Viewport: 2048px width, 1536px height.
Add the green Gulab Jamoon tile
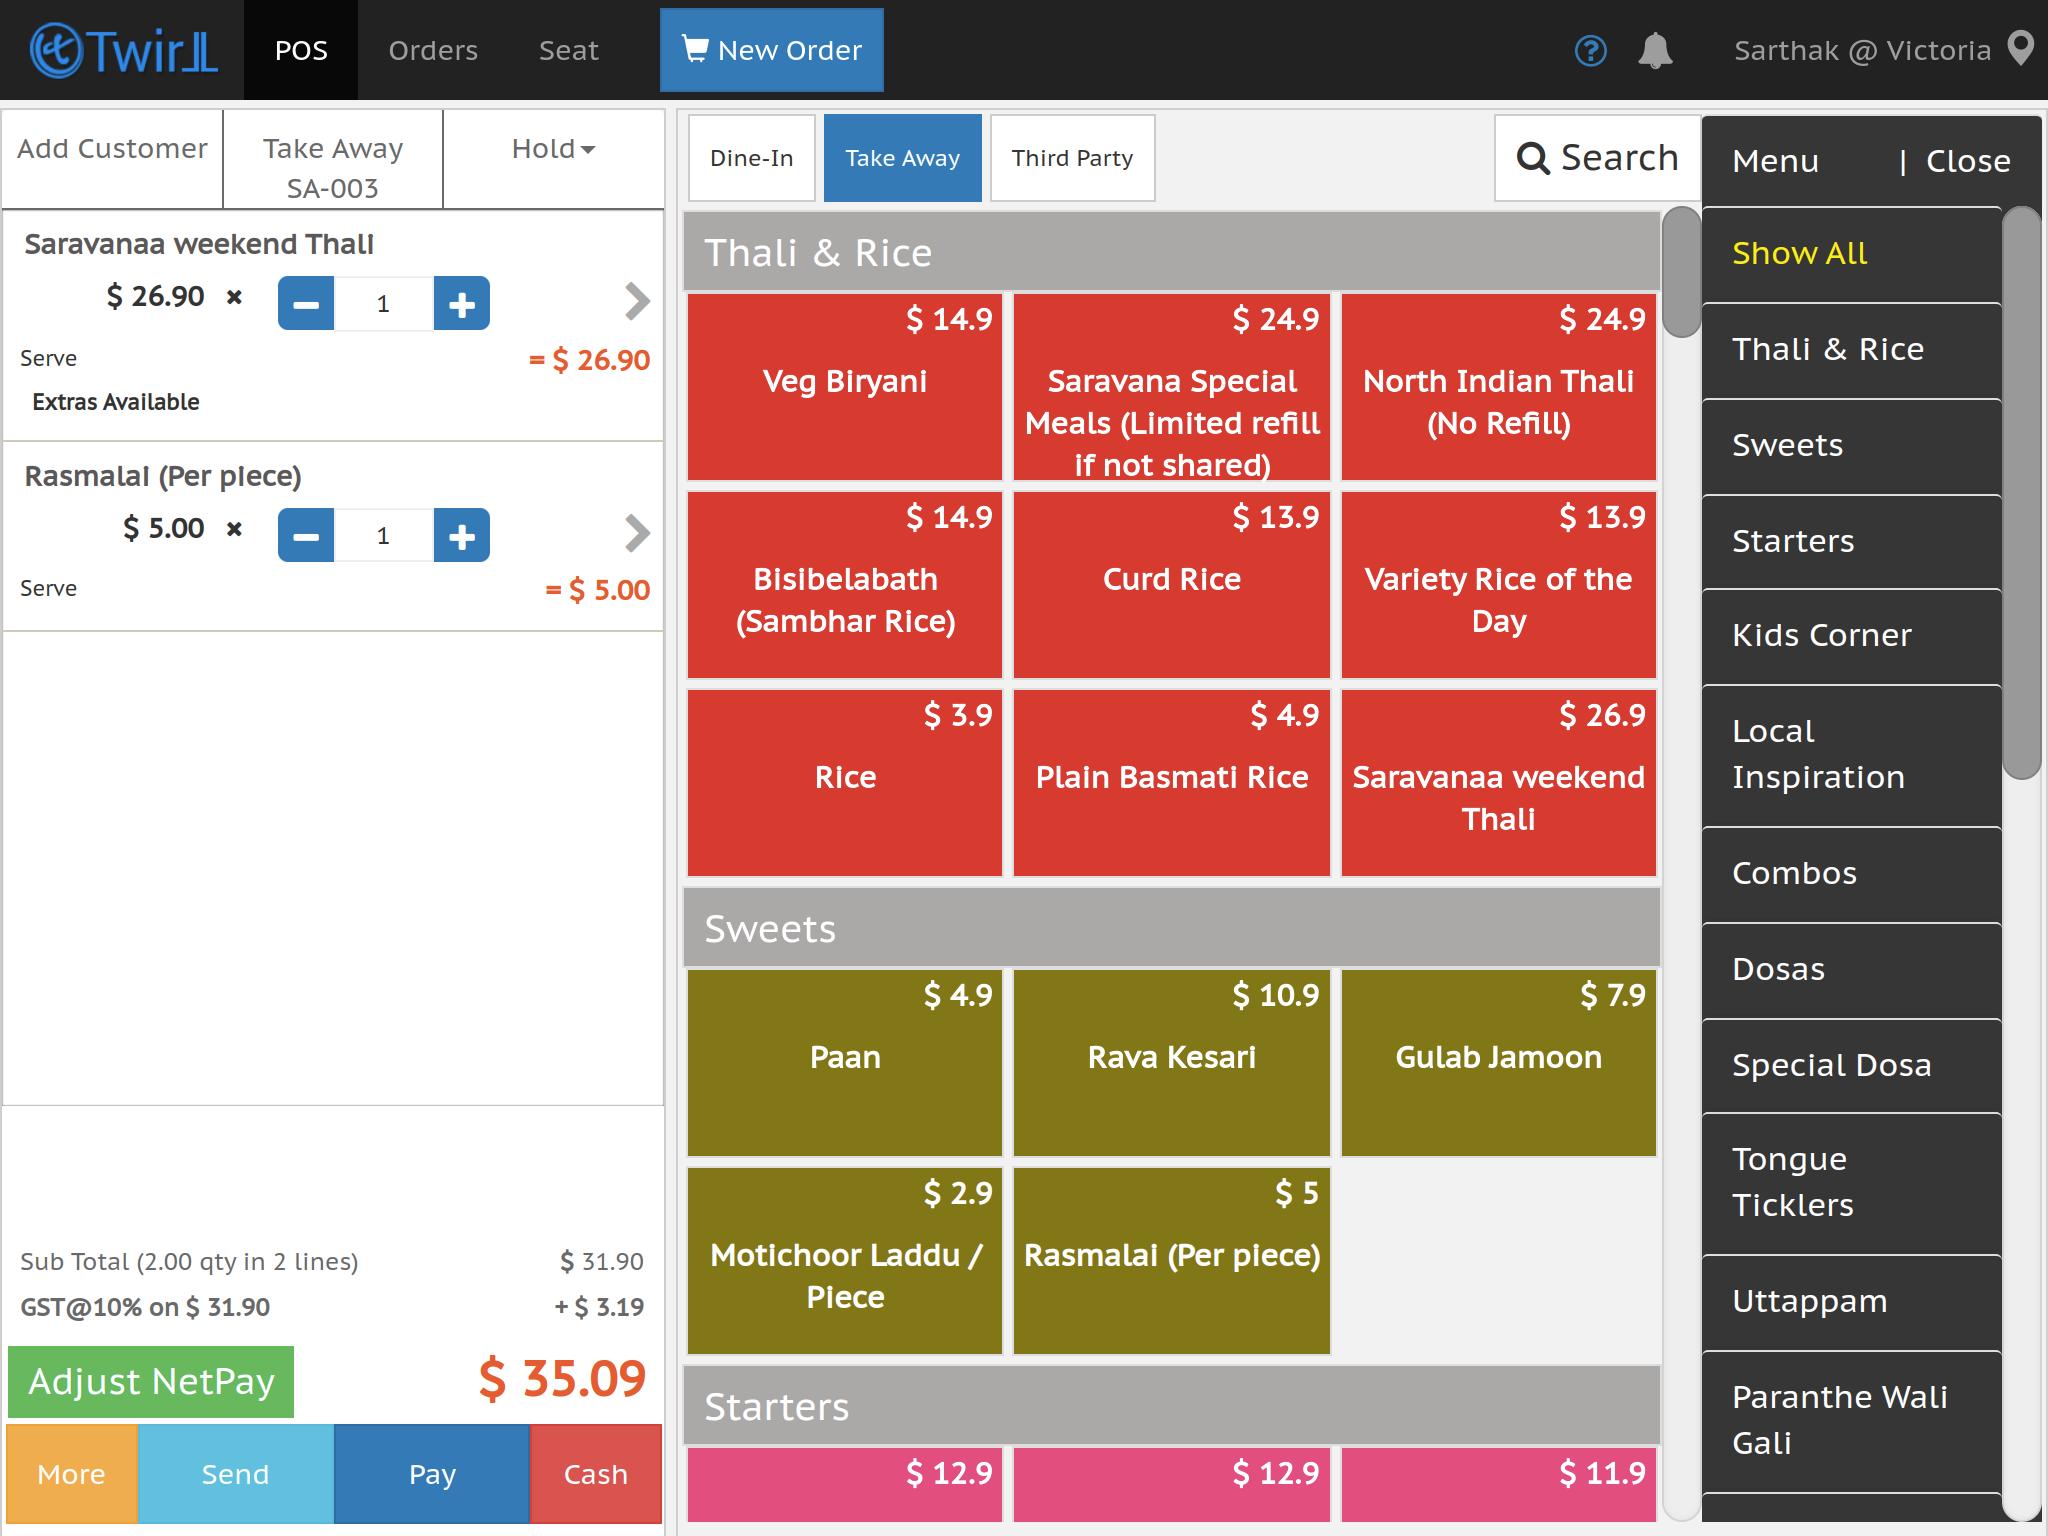pos(1498,1062)
